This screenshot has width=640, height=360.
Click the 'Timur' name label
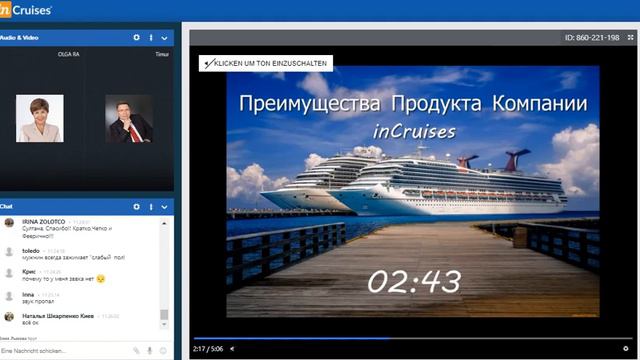click(x=162, y=54)
